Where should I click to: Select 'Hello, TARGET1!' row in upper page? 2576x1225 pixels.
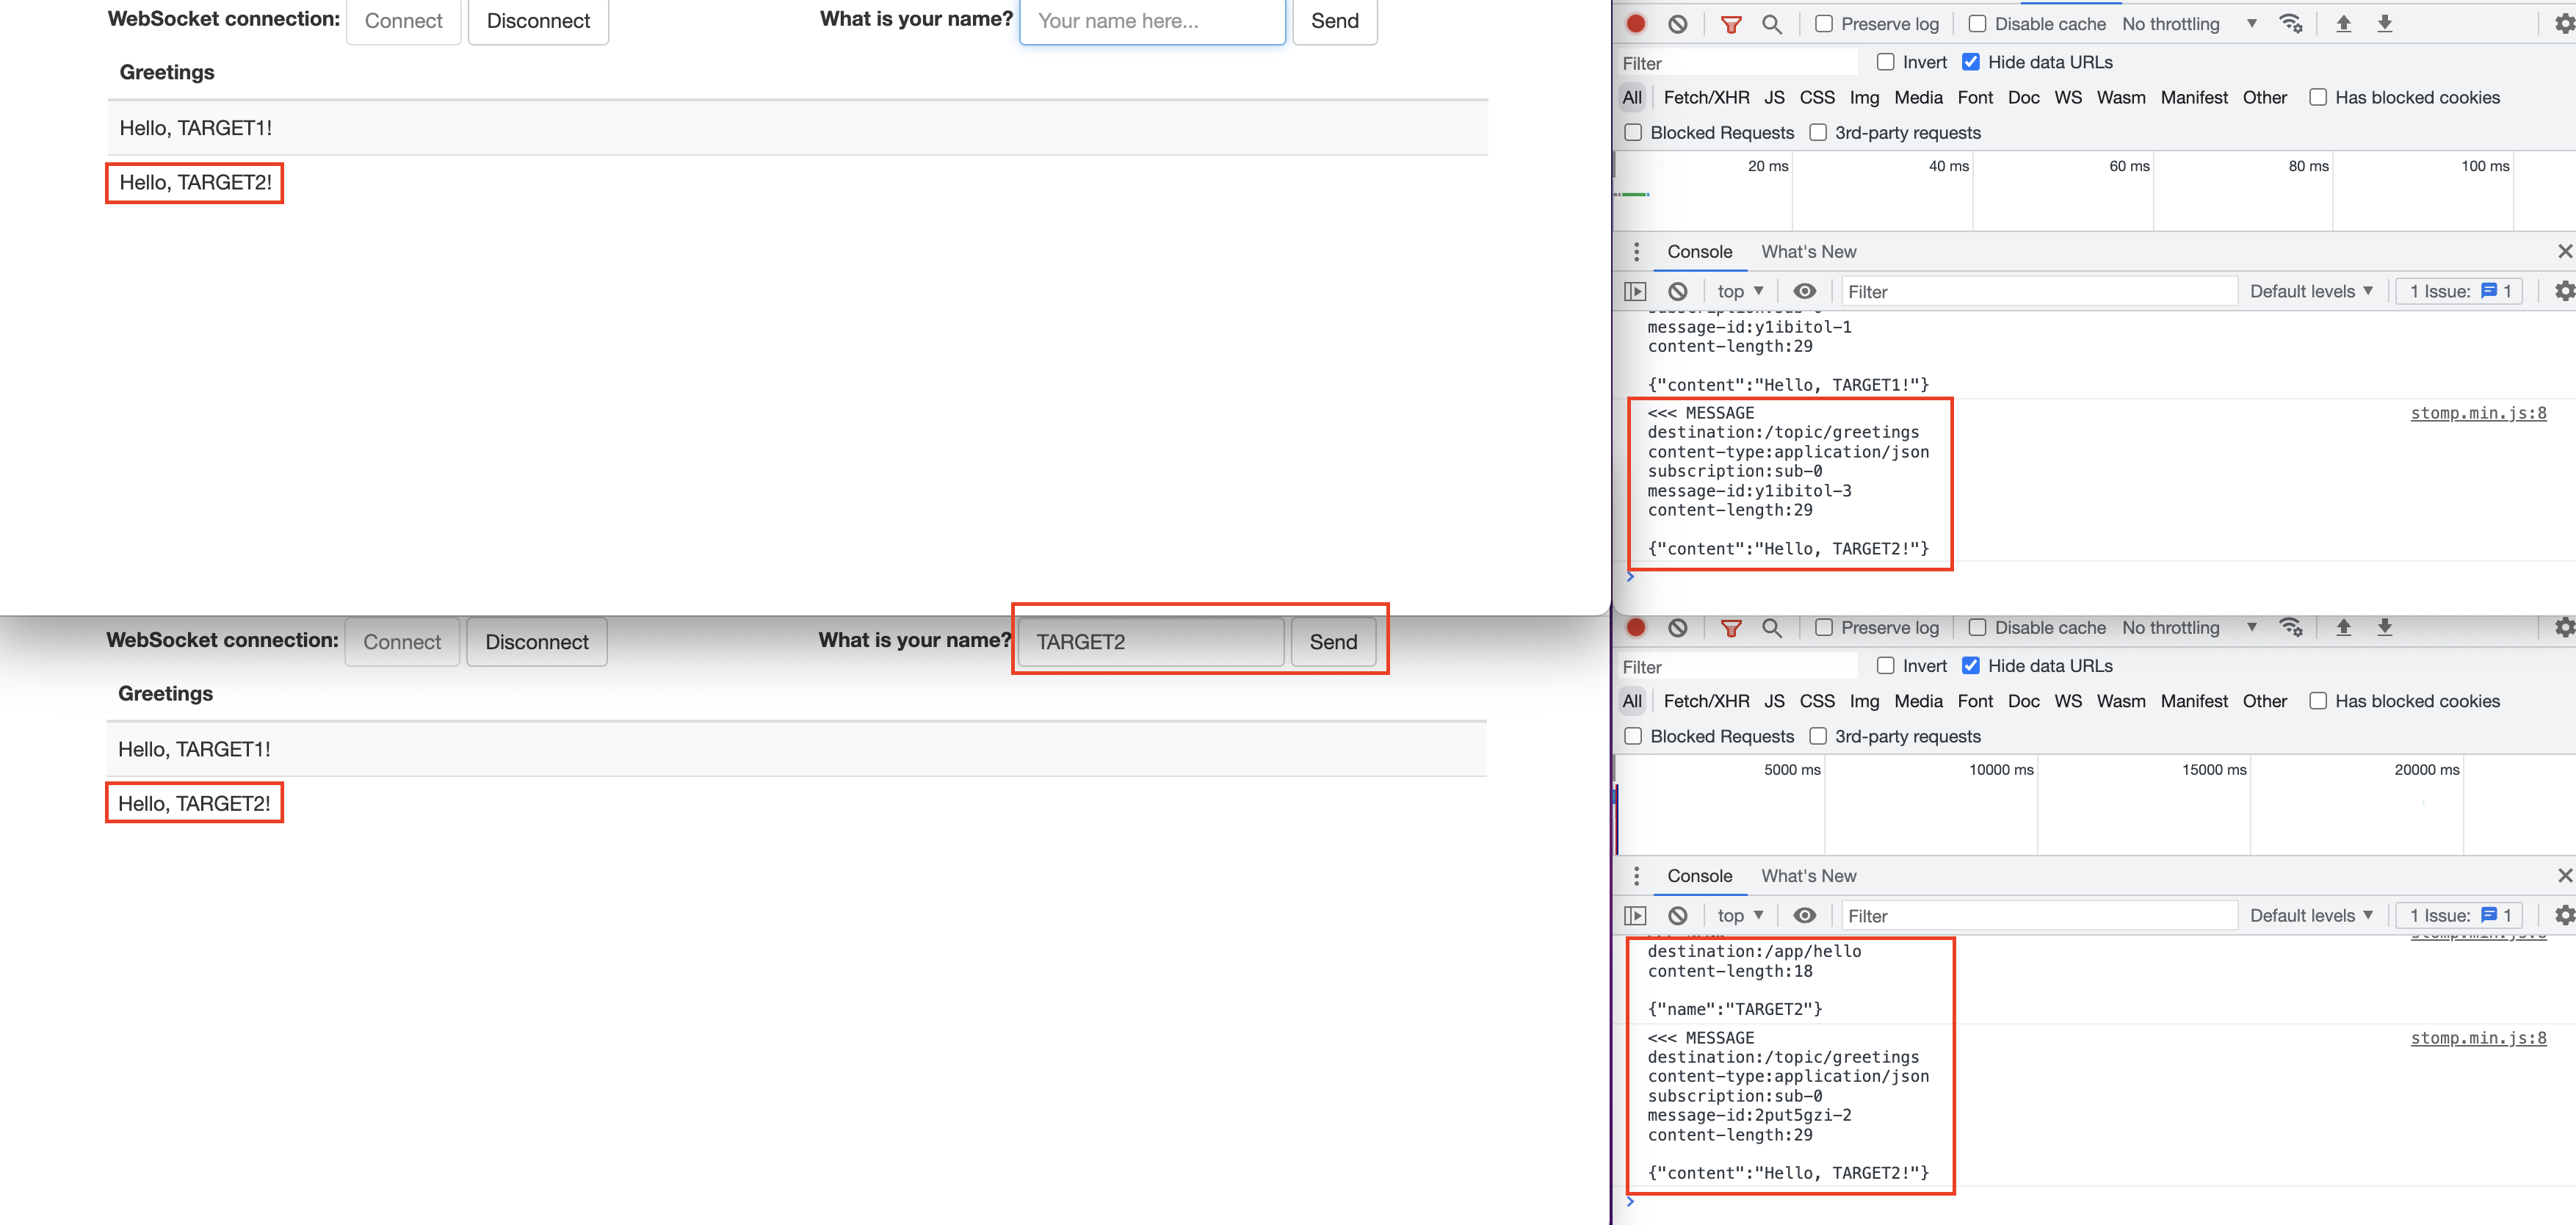tap(797, 128)
